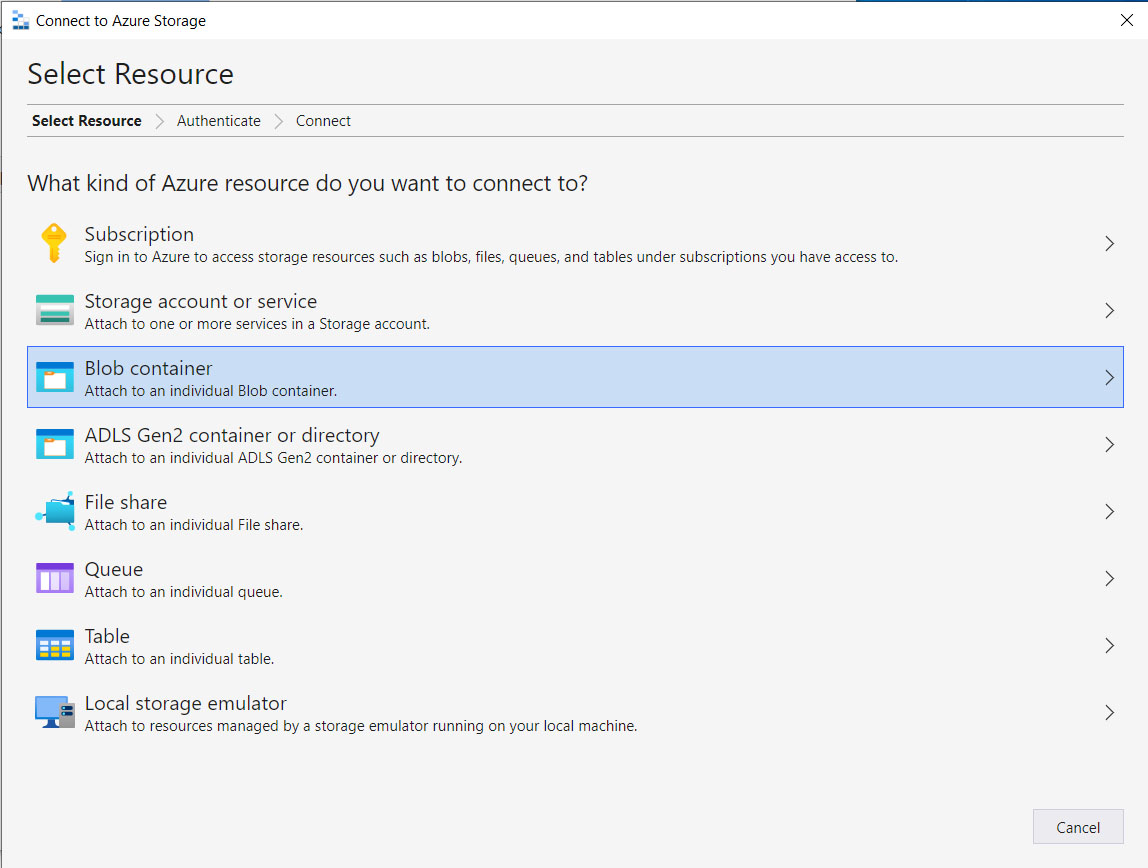Select the Blob container title
The height and width of the screenshot is (868, 1148).
pyautogui.click(x=148, y=368)
